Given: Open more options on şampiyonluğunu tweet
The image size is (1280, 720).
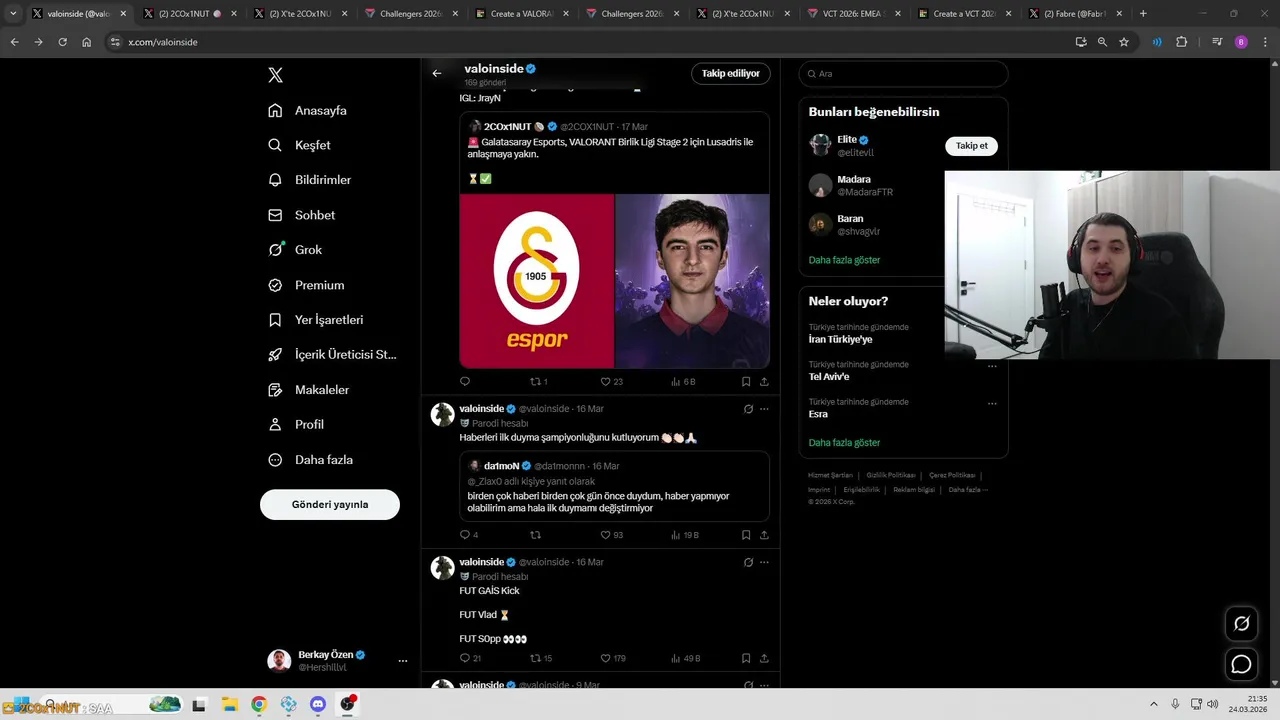Looking at the screenshot, I should coord(764,409).
